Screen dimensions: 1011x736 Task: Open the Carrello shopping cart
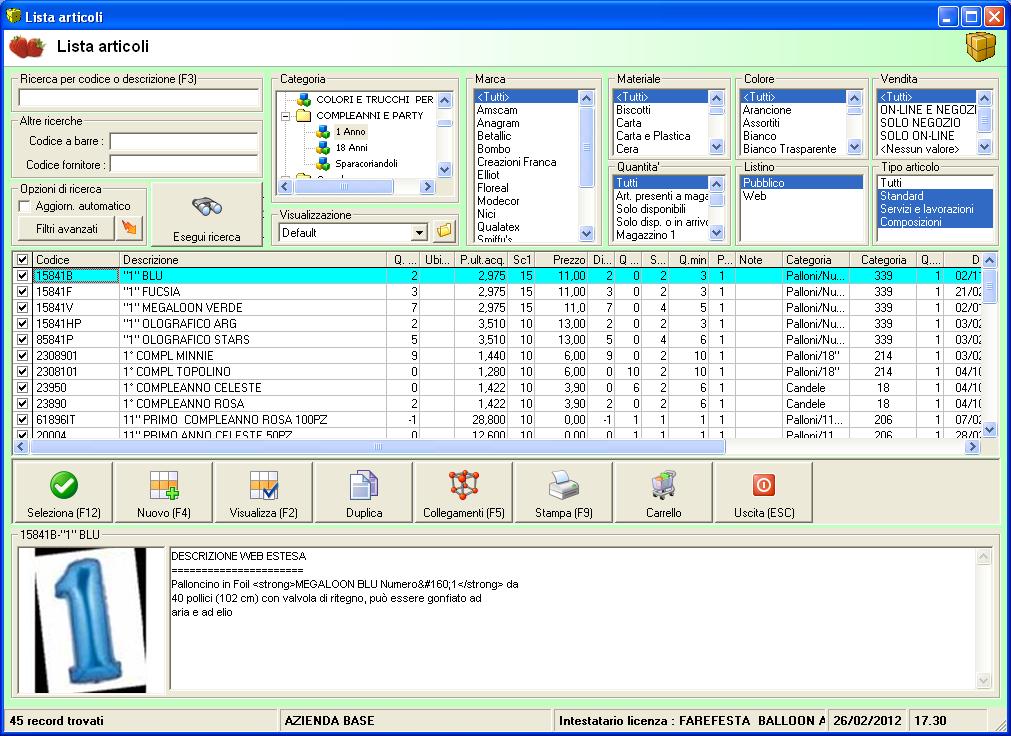(663, 493)
